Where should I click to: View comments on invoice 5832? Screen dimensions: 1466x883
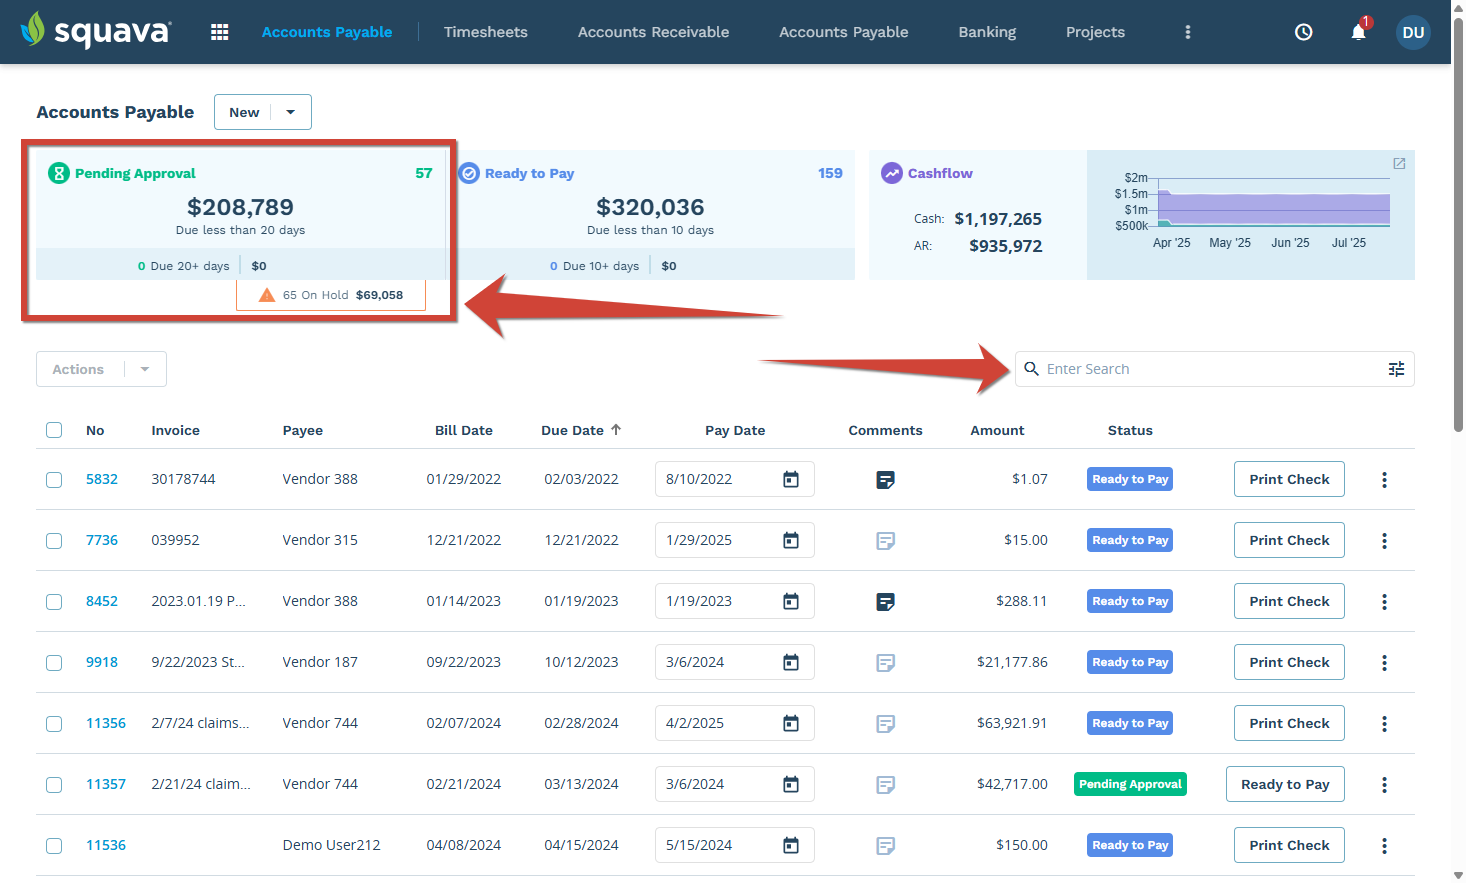[x=885, y=480]
